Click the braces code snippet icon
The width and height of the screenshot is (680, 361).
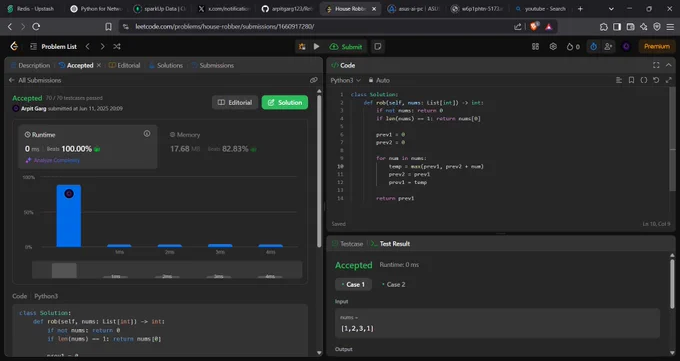point(644,80)
